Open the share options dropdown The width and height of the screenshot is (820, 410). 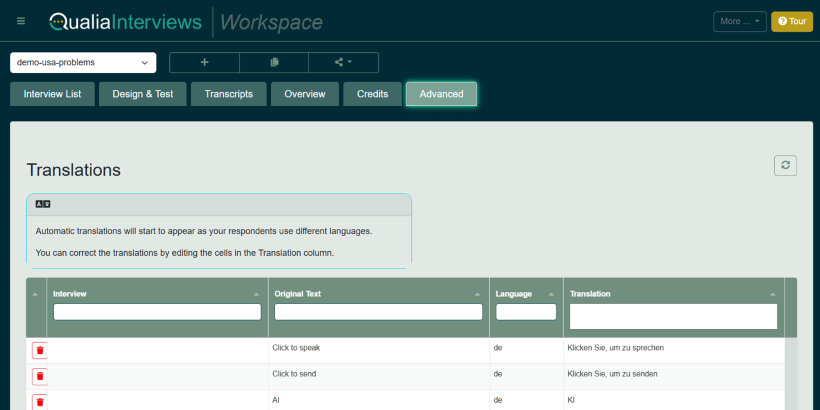coord(344,62)
